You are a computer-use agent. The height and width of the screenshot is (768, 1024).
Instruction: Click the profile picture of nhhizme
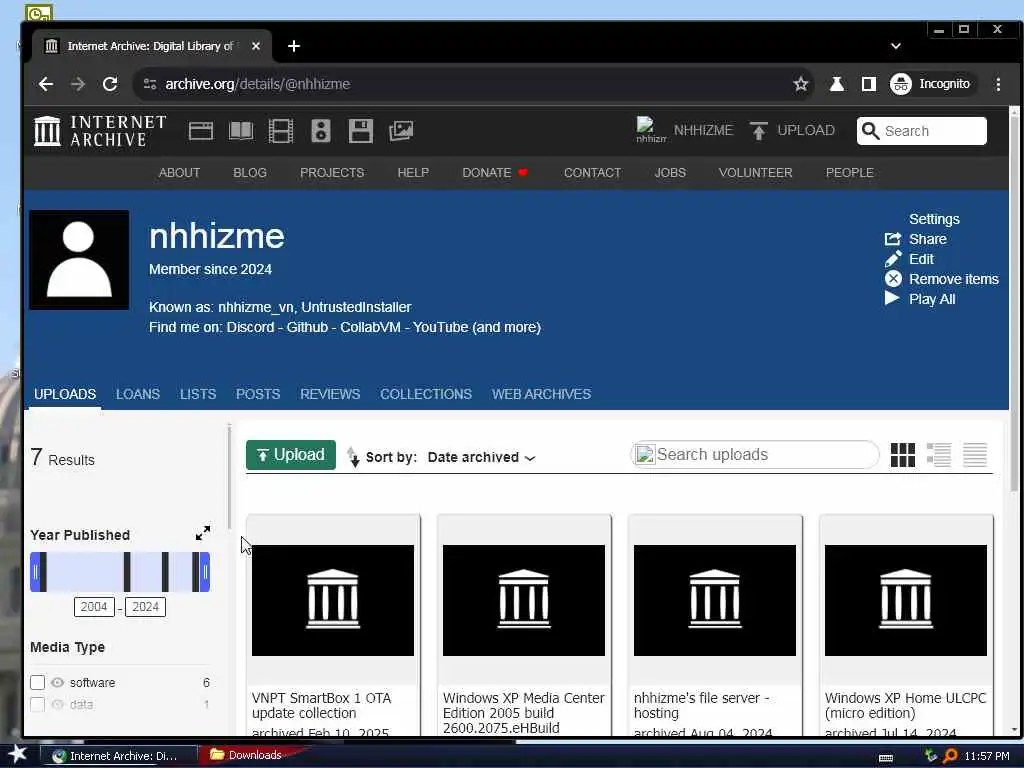79,259
